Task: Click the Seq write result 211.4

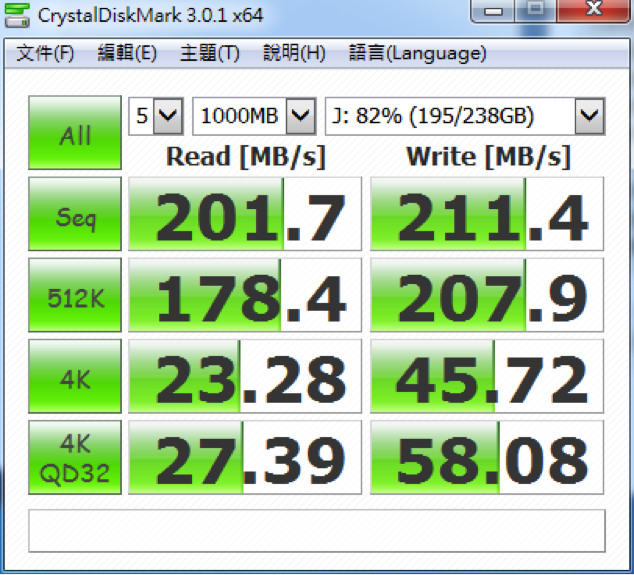Action: tap(487, 214)
